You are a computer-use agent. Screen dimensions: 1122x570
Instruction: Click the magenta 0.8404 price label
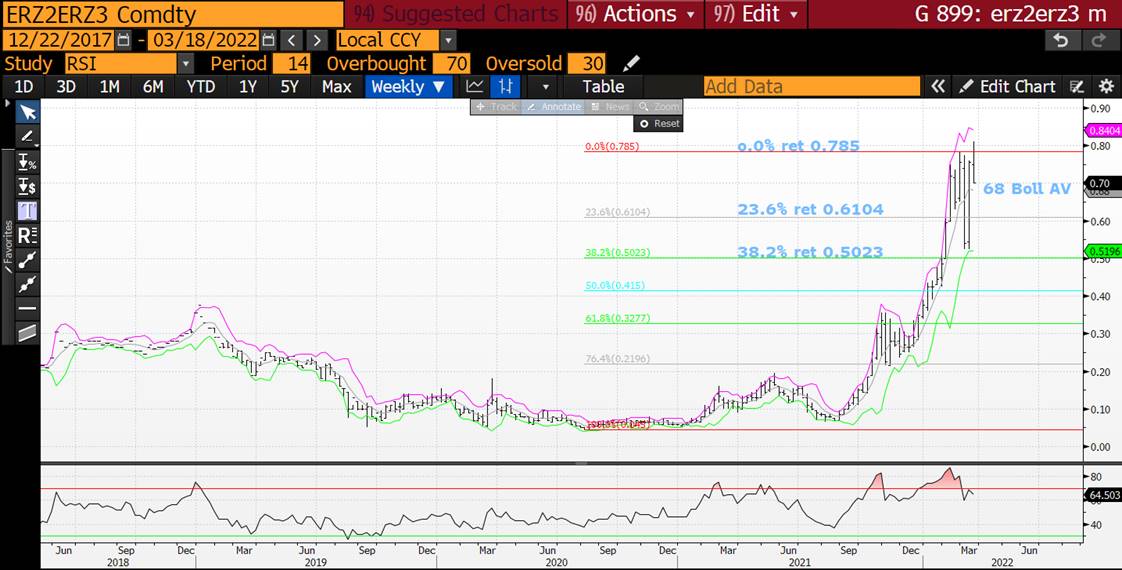[1104, 131]
